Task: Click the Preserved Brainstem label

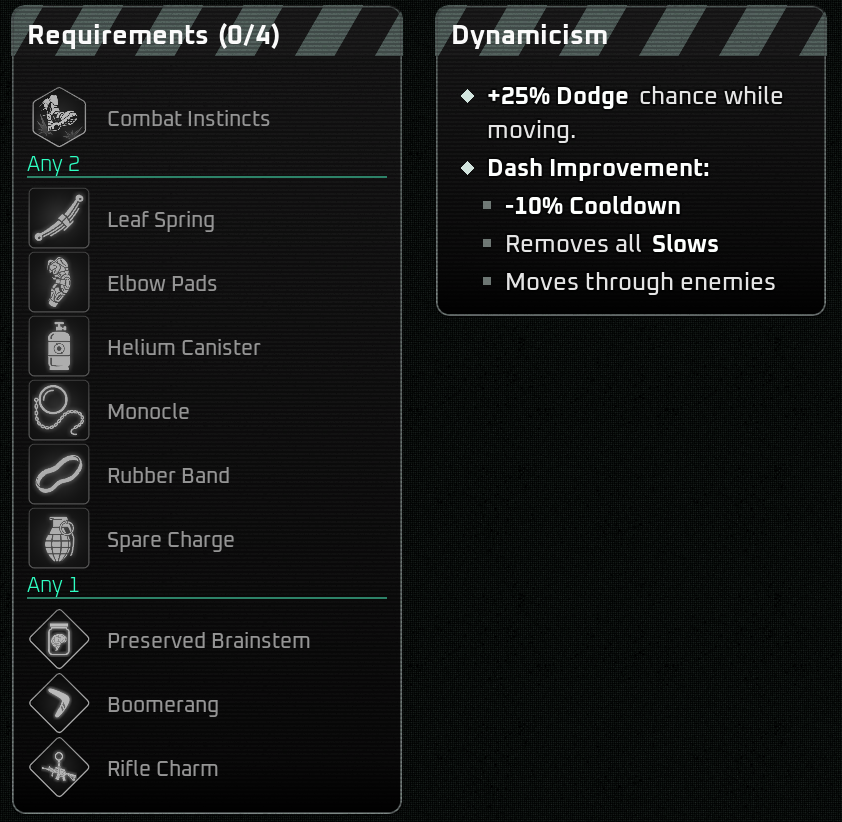Action: tap(209, 641)
